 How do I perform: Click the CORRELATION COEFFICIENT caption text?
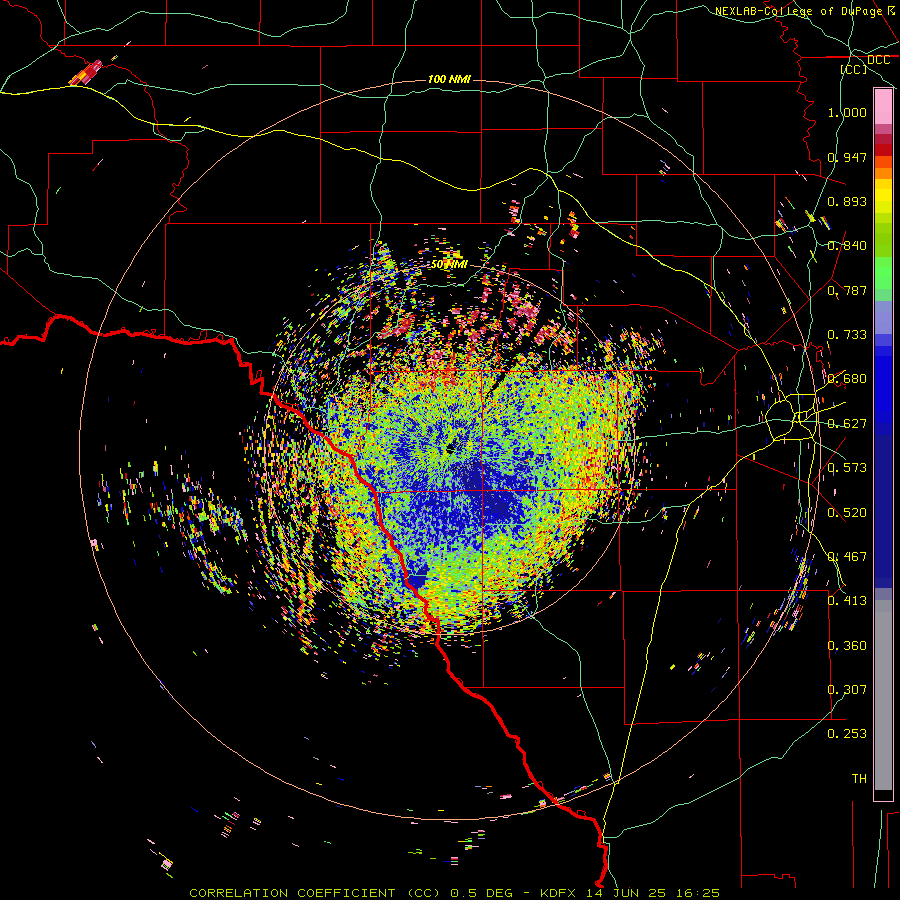(x=315, y=893)
